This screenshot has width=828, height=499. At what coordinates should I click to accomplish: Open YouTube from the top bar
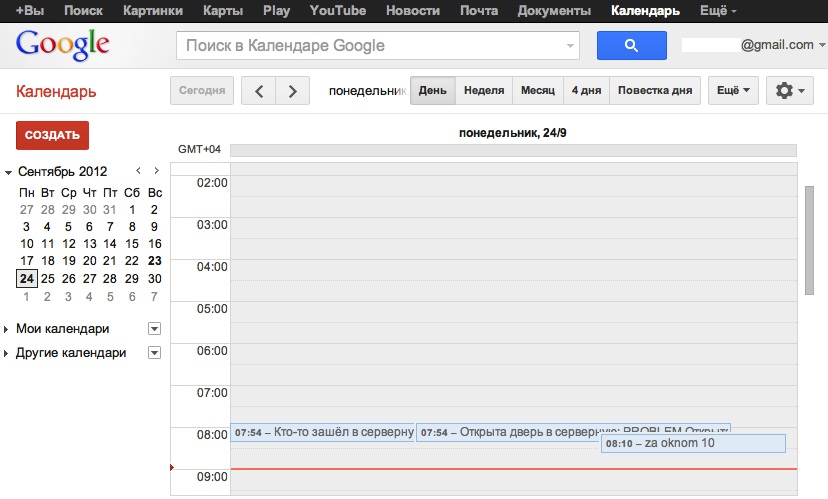click(x=337, y=11)
